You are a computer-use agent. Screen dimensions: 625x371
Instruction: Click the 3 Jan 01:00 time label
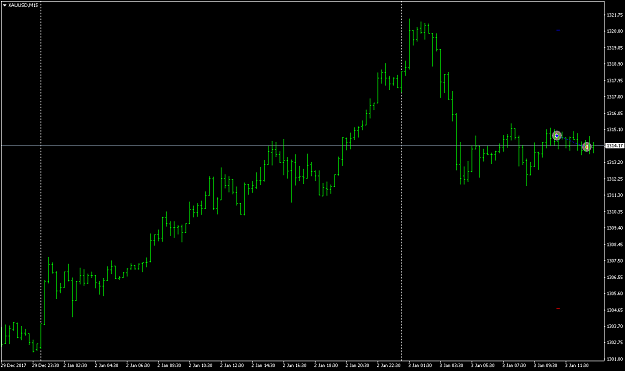click(x=420, y=365)
